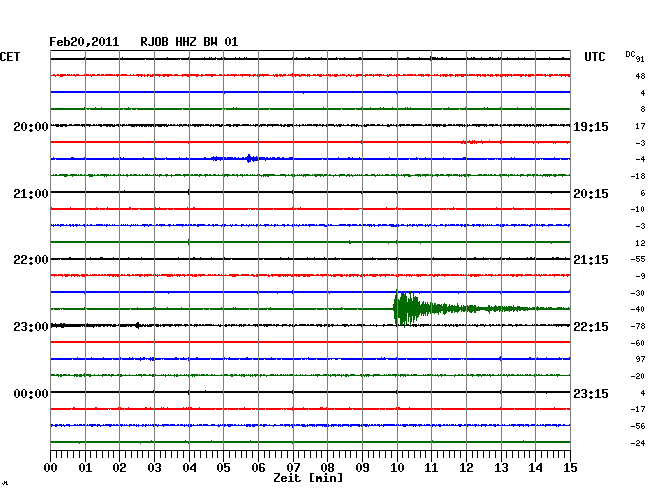
Task: Click the DC offset value "12"
Action: pos(640,242)
